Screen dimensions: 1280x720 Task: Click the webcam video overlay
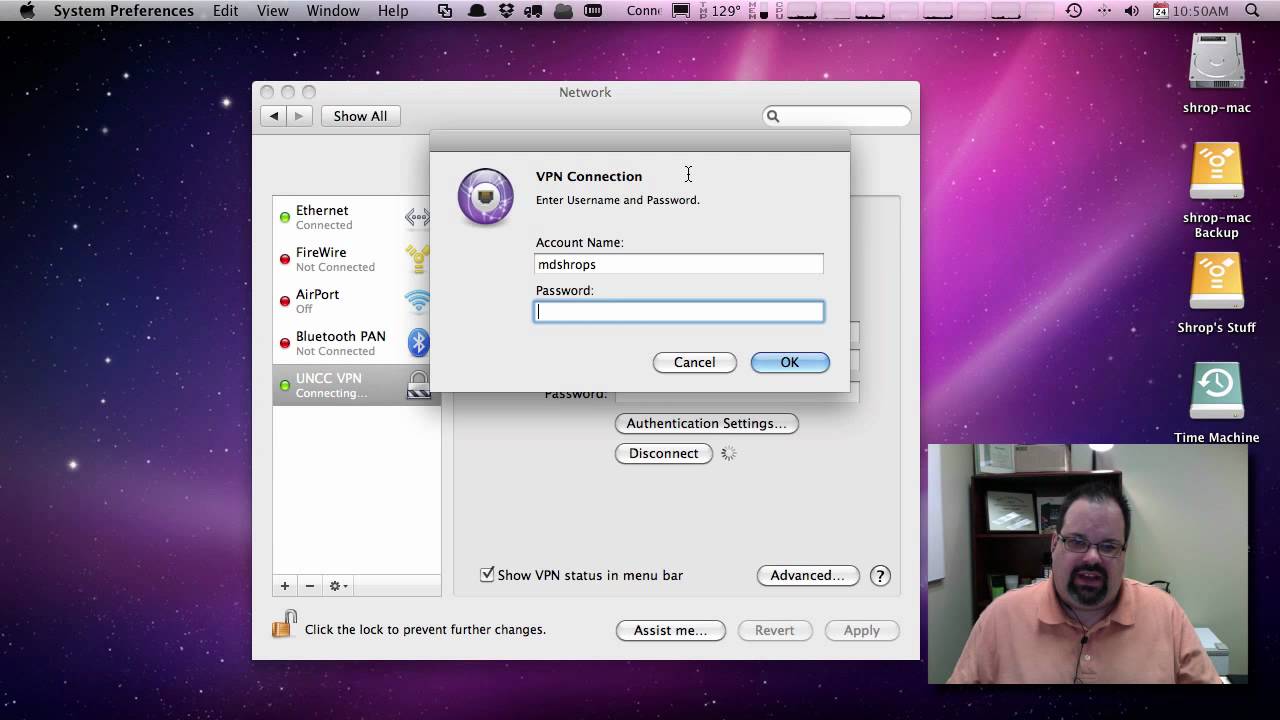pos(1088,564)
